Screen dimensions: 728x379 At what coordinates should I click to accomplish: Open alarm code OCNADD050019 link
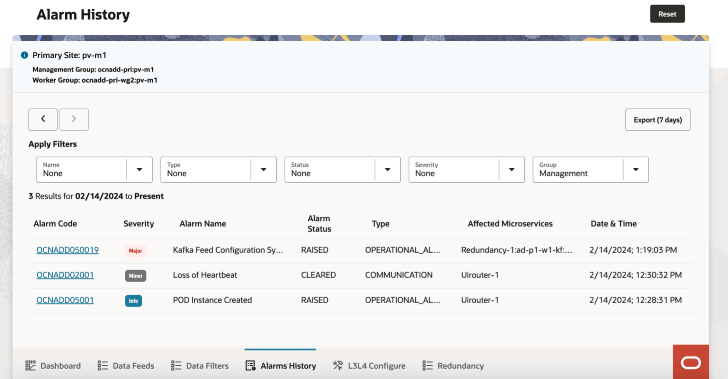coord(67,250)
